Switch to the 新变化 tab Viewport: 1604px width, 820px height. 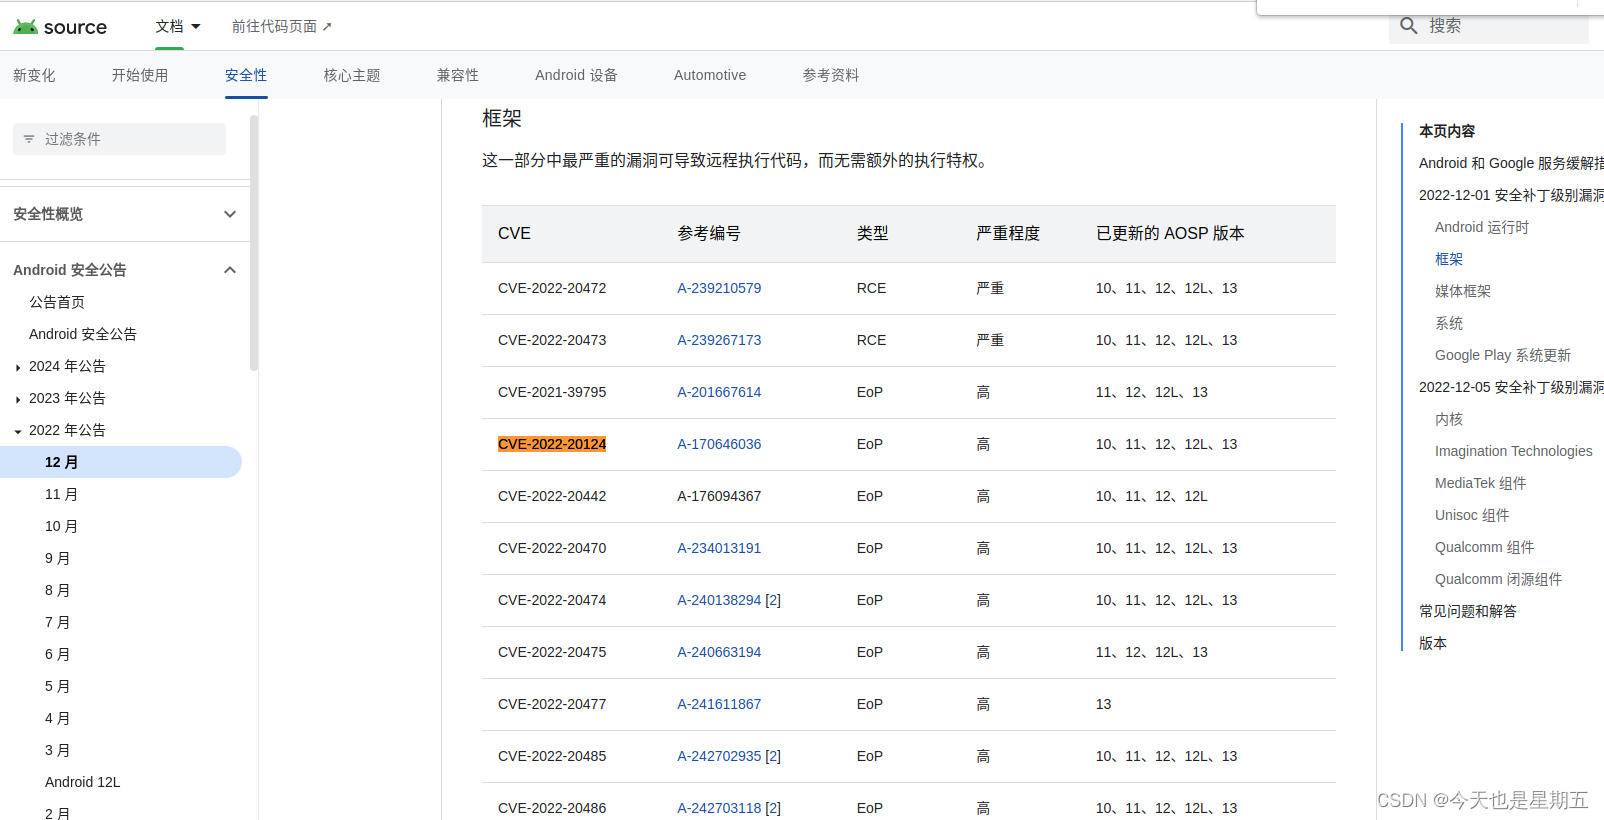pos(34,75)
